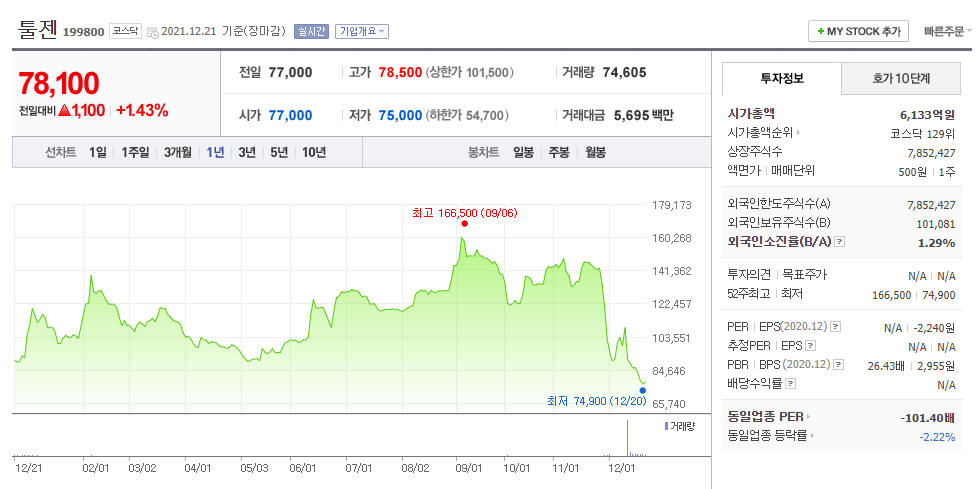Click the 코스닥 129위 rank value
Viewport: 978px width, 489px height.
coord(923,133)
